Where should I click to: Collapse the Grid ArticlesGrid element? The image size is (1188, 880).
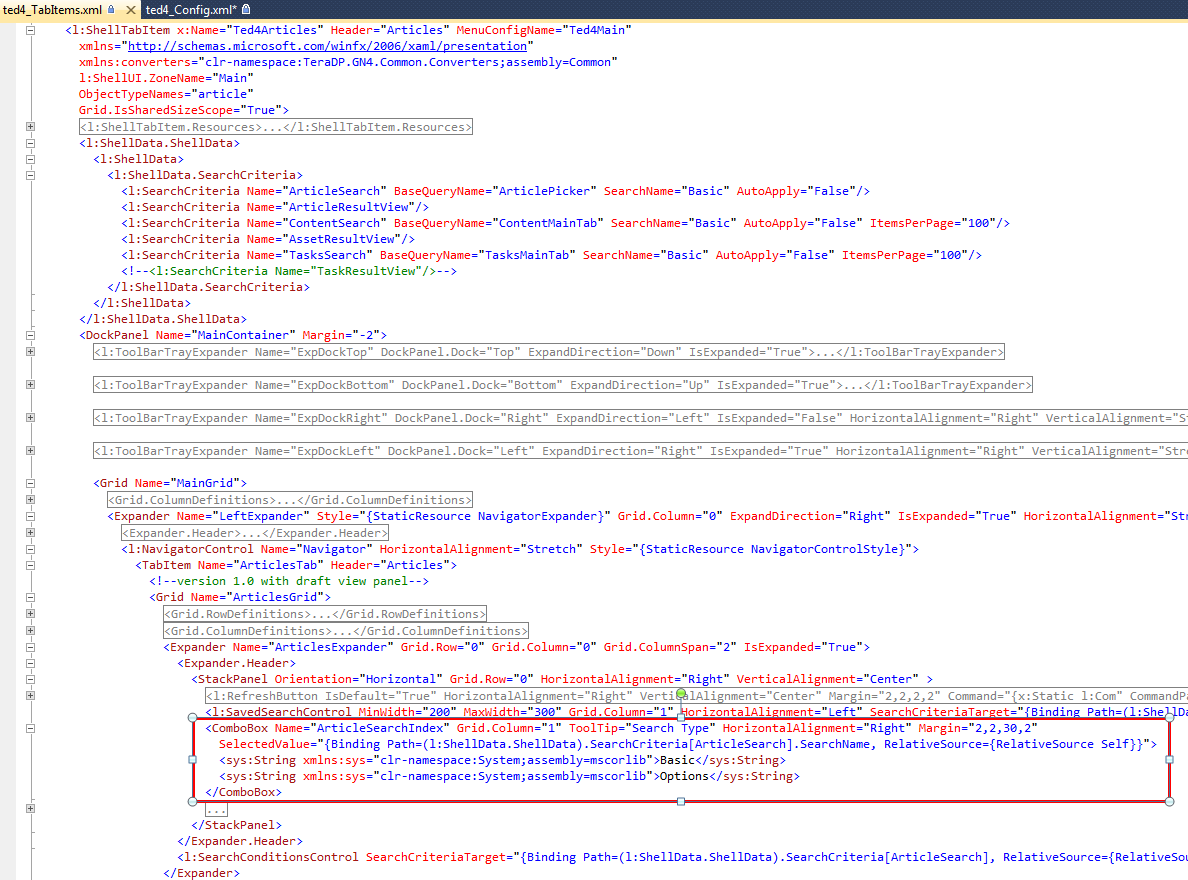30,597
